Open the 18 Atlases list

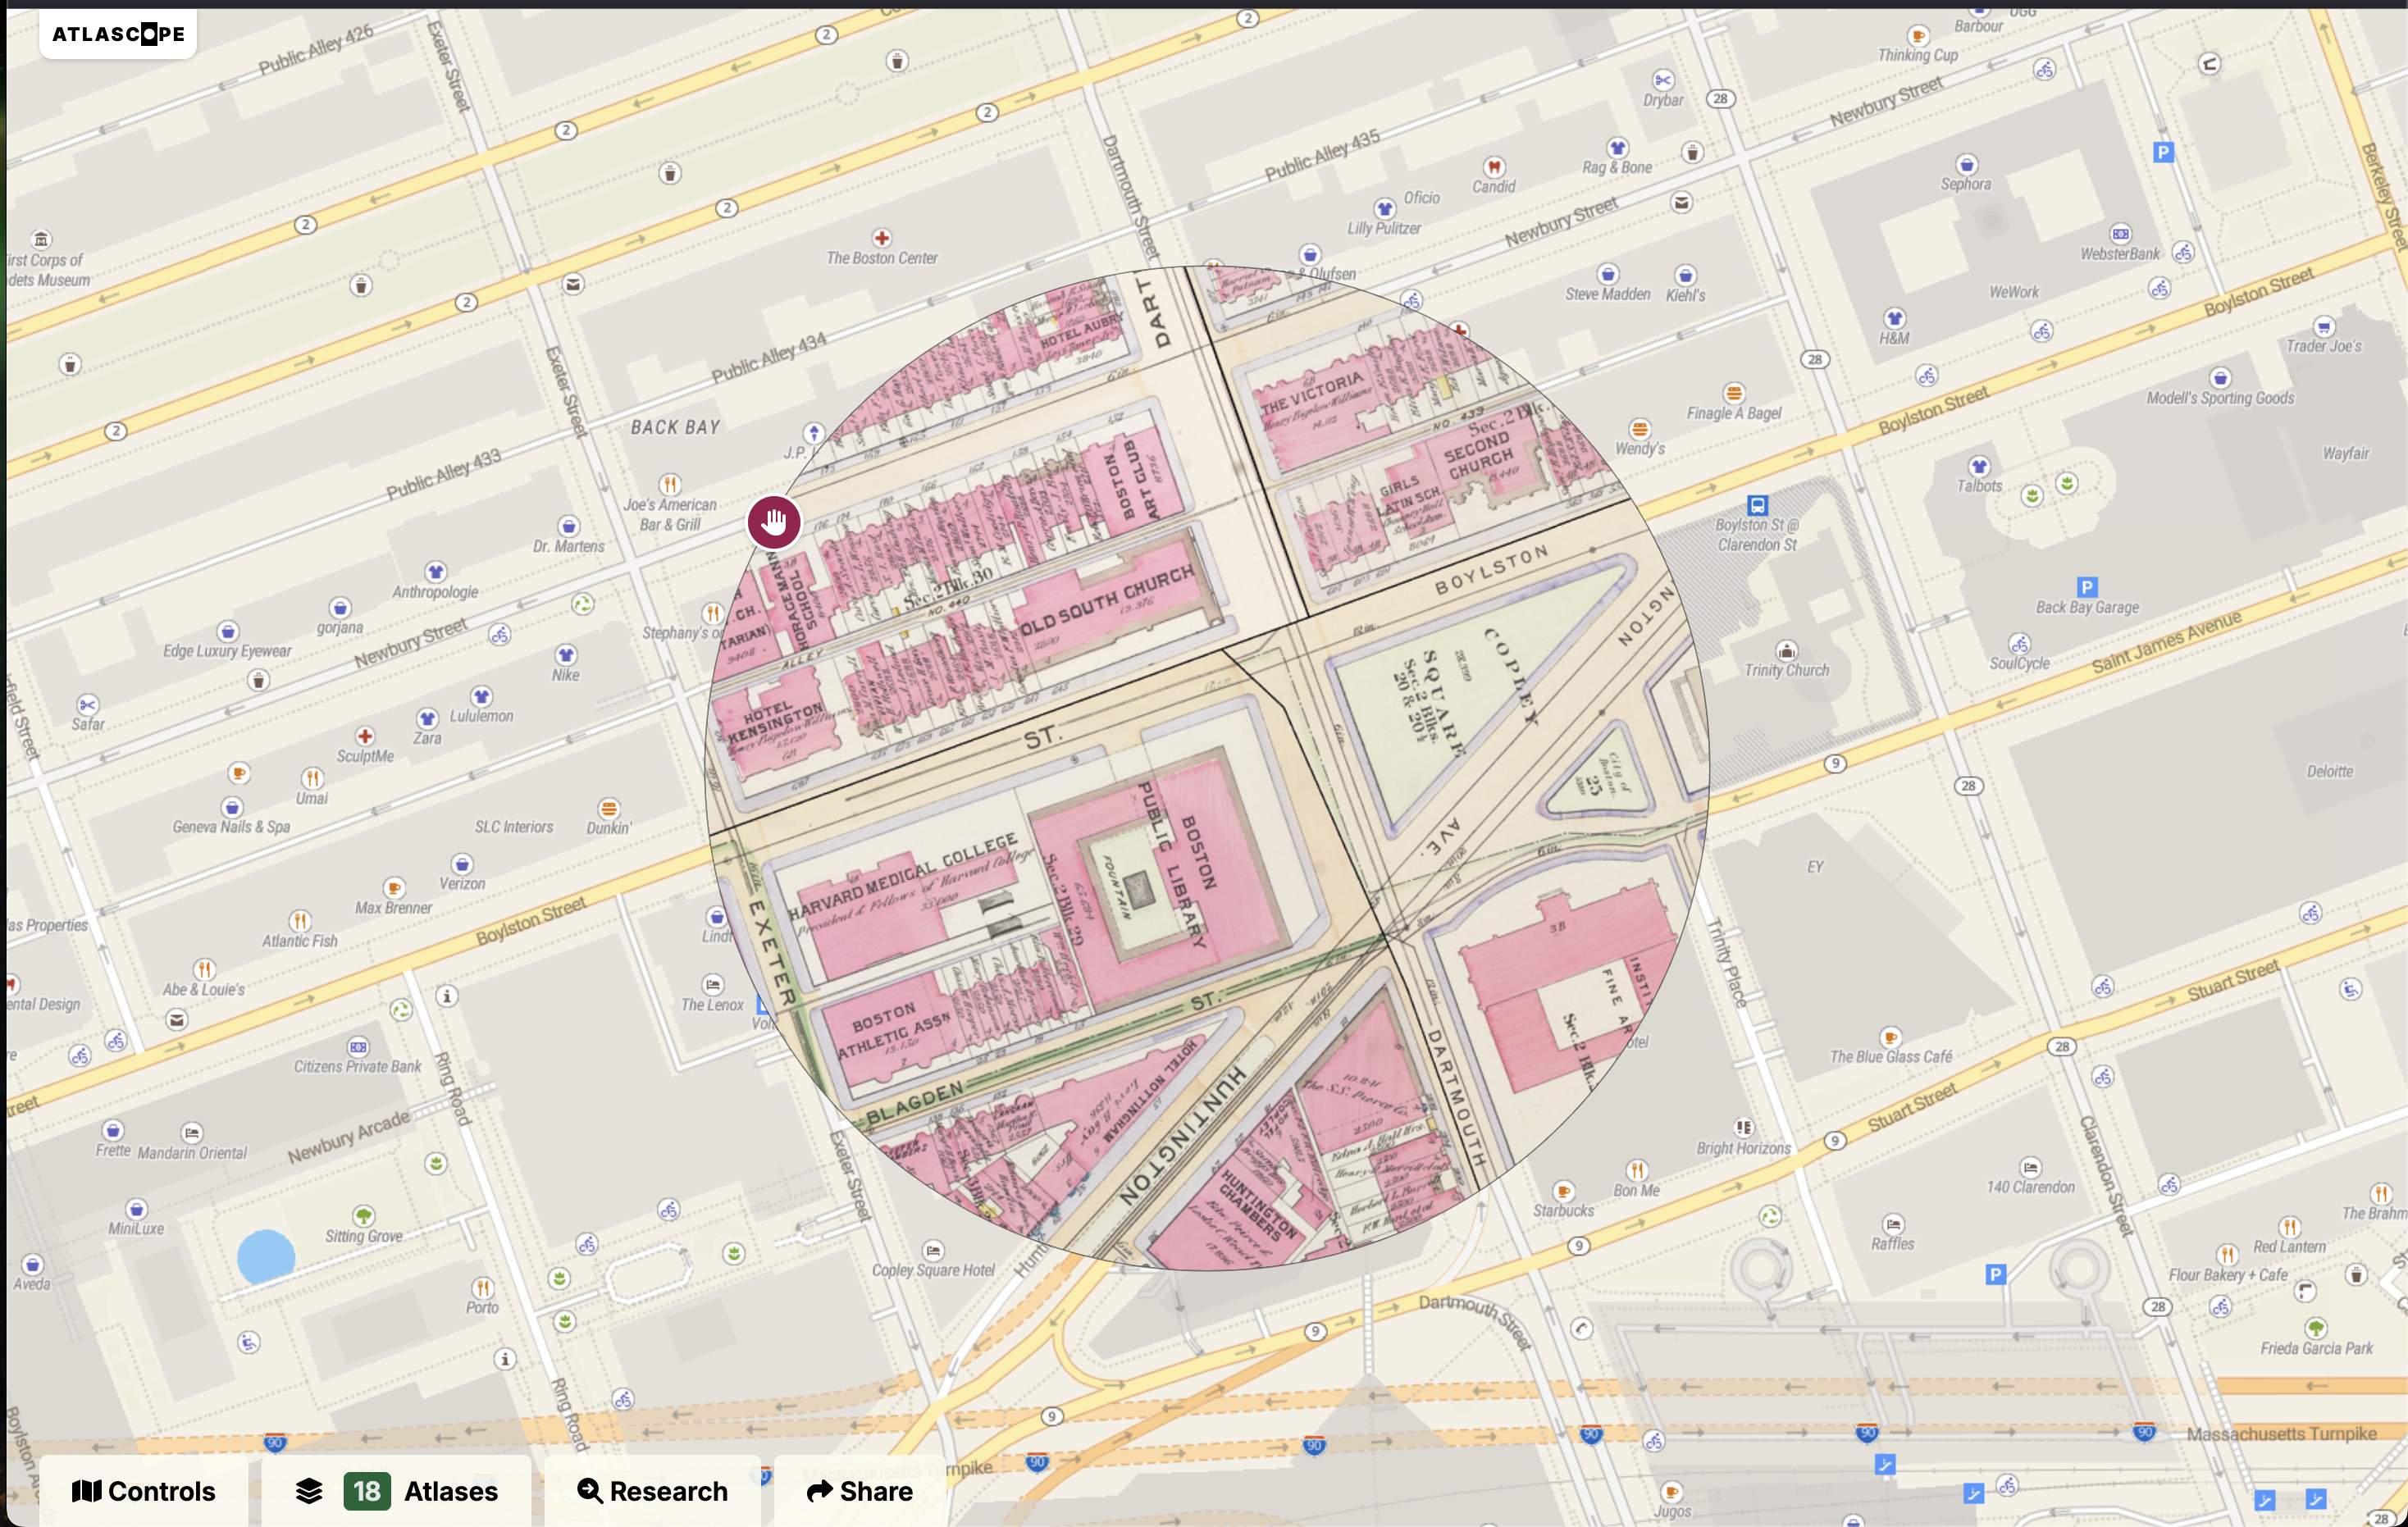pos(397,1490)
